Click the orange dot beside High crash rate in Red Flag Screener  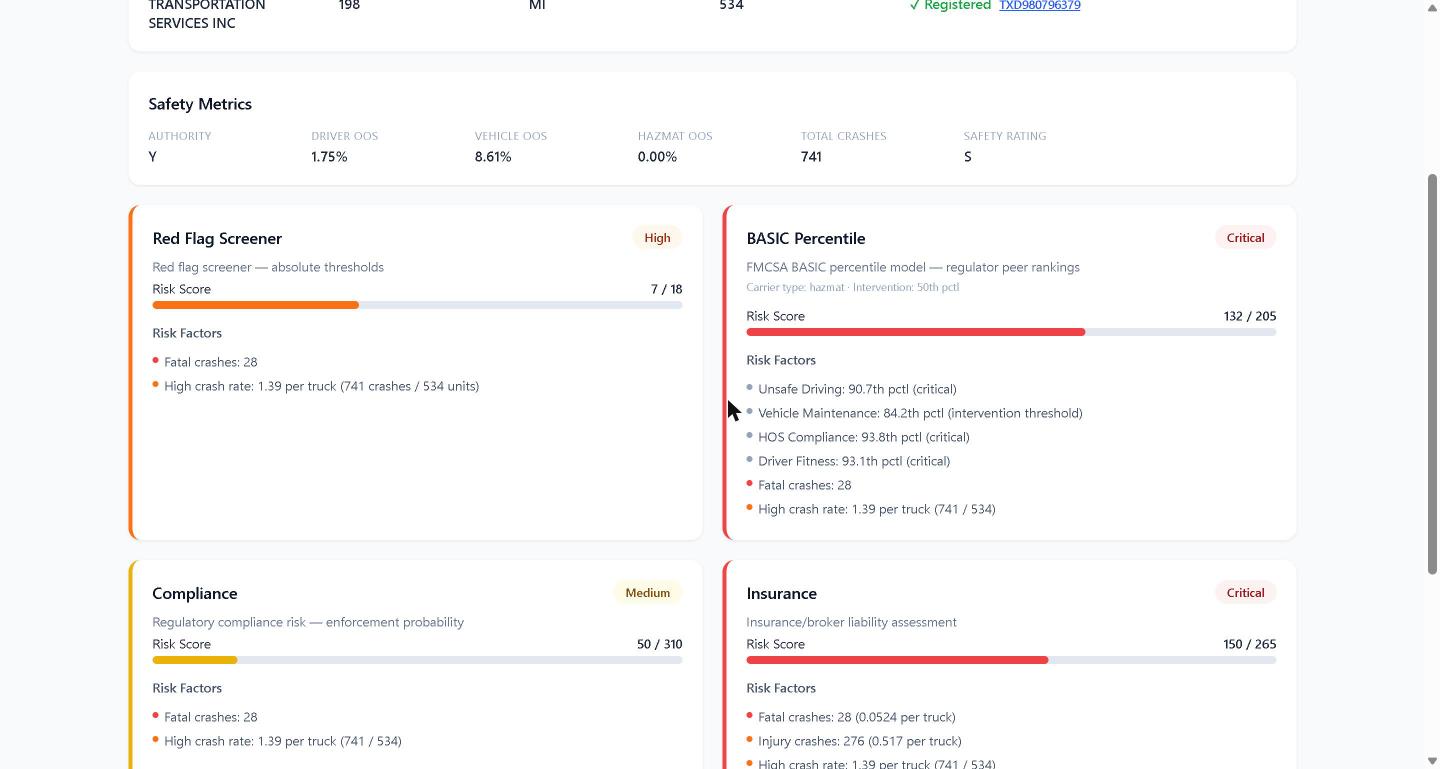tap(156, 384)
